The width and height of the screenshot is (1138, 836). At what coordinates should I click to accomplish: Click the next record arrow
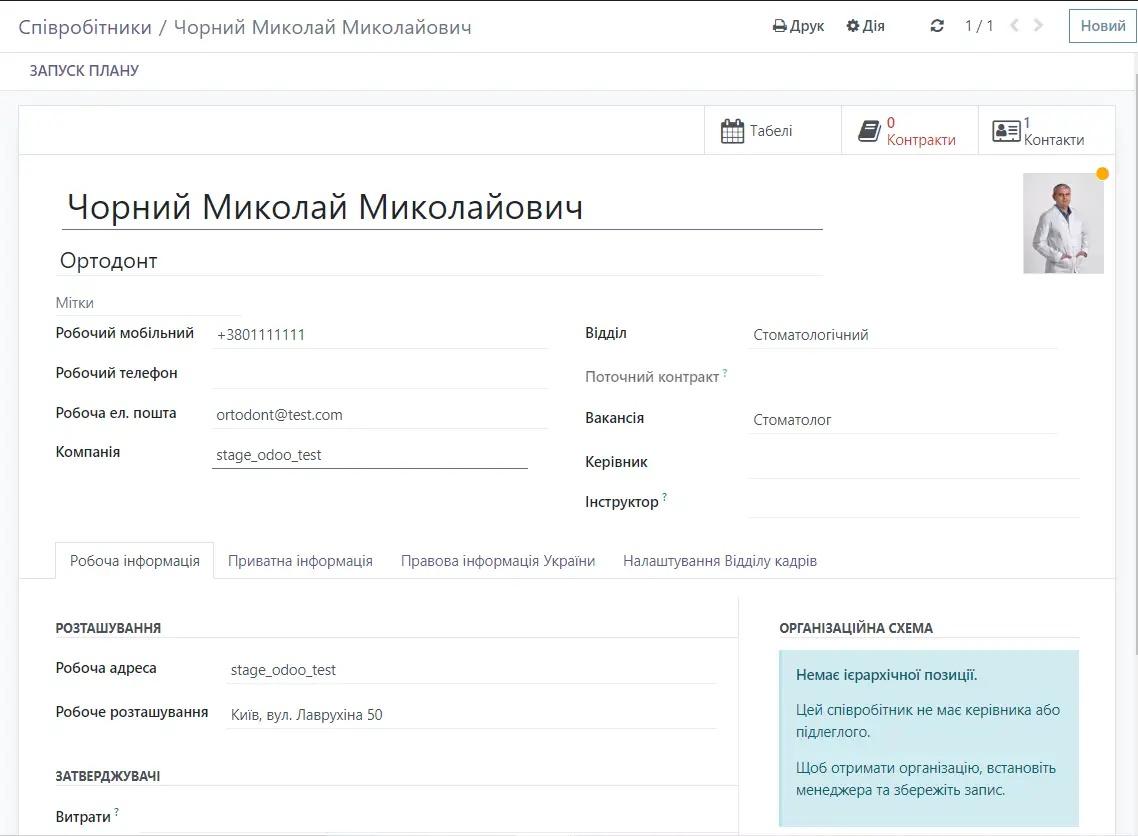(x=1041, y=25)
